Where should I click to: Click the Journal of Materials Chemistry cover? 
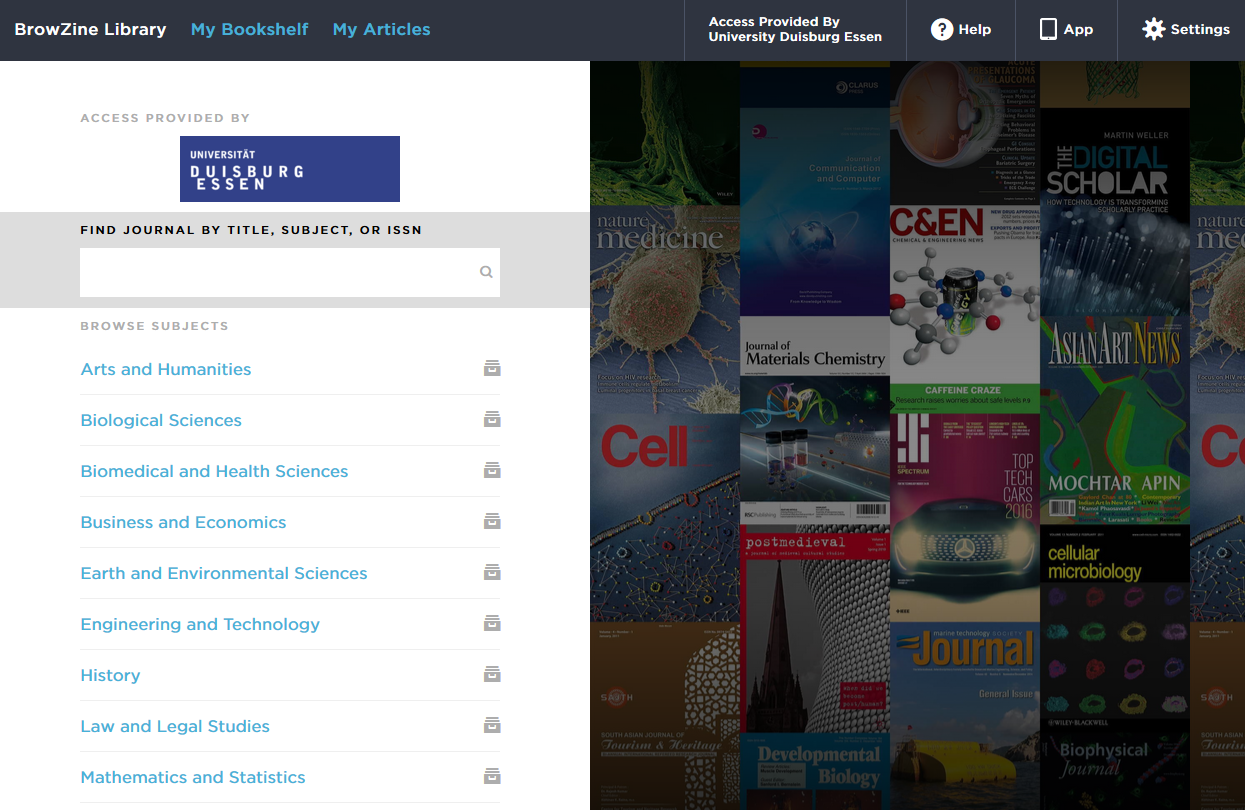(x=814, y=420)
